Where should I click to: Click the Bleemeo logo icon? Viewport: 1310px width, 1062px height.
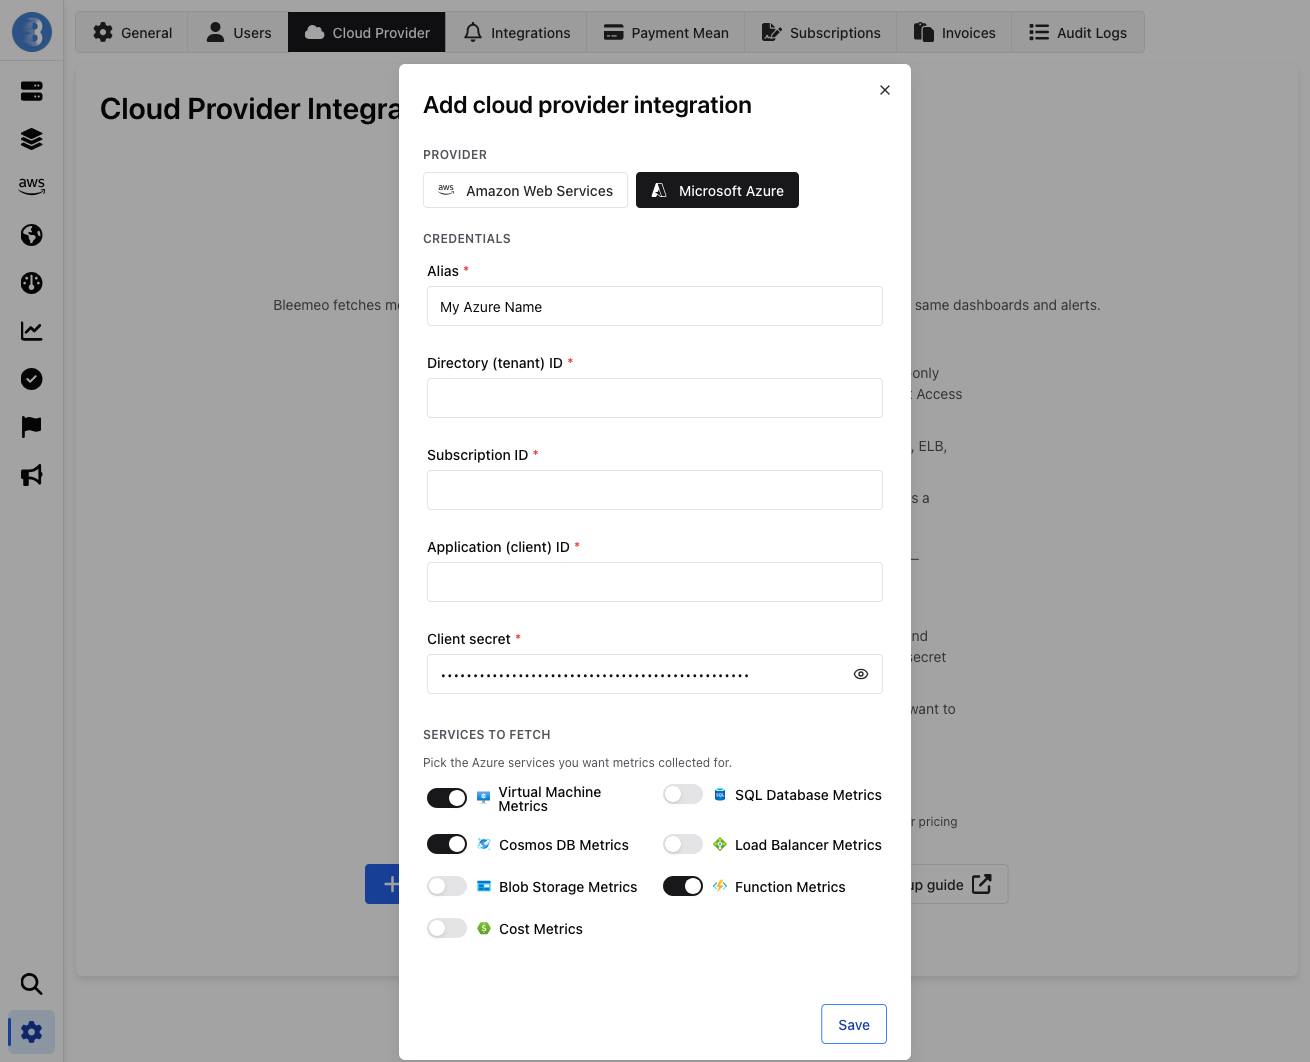tap(32, 32)
